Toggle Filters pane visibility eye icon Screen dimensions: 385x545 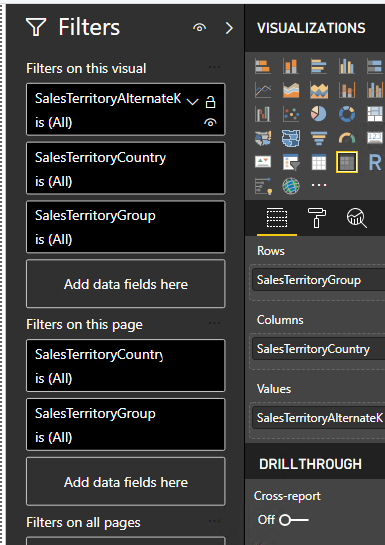(x=199, y=27)
